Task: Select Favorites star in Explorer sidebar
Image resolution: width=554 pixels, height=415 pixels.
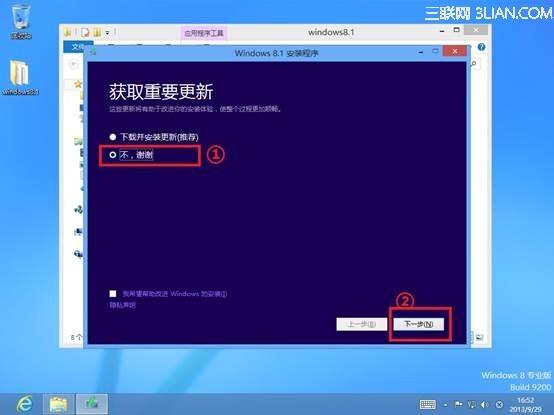Action: pos(78,84)
